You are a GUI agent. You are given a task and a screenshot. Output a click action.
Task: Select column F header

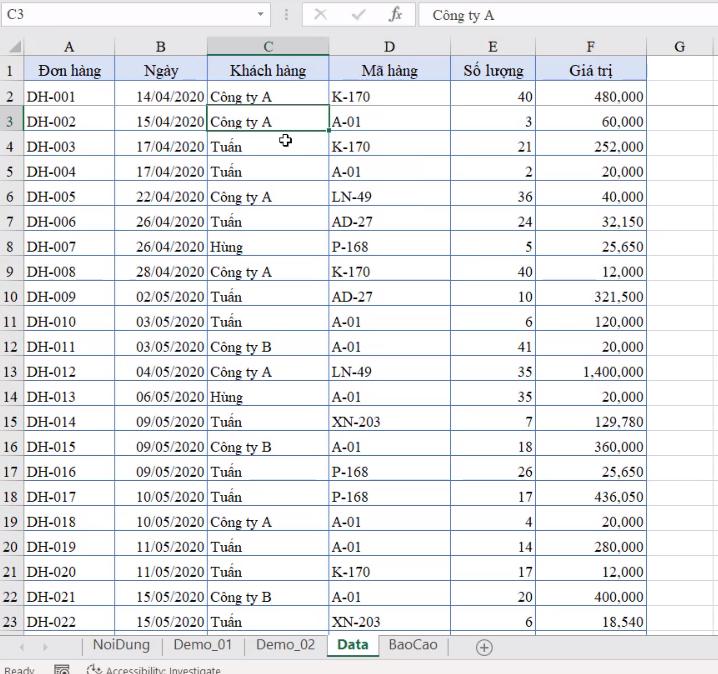click(x=591, y=47)
